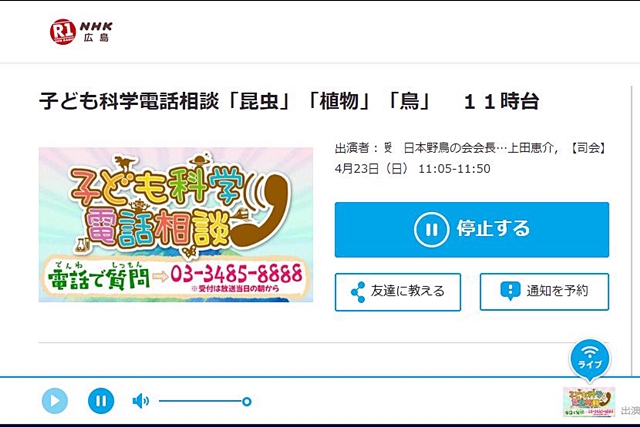640x427 pixels.
Task: Click the phone number 03-3485-8888 in banner
Action: [x=236, y=274]
